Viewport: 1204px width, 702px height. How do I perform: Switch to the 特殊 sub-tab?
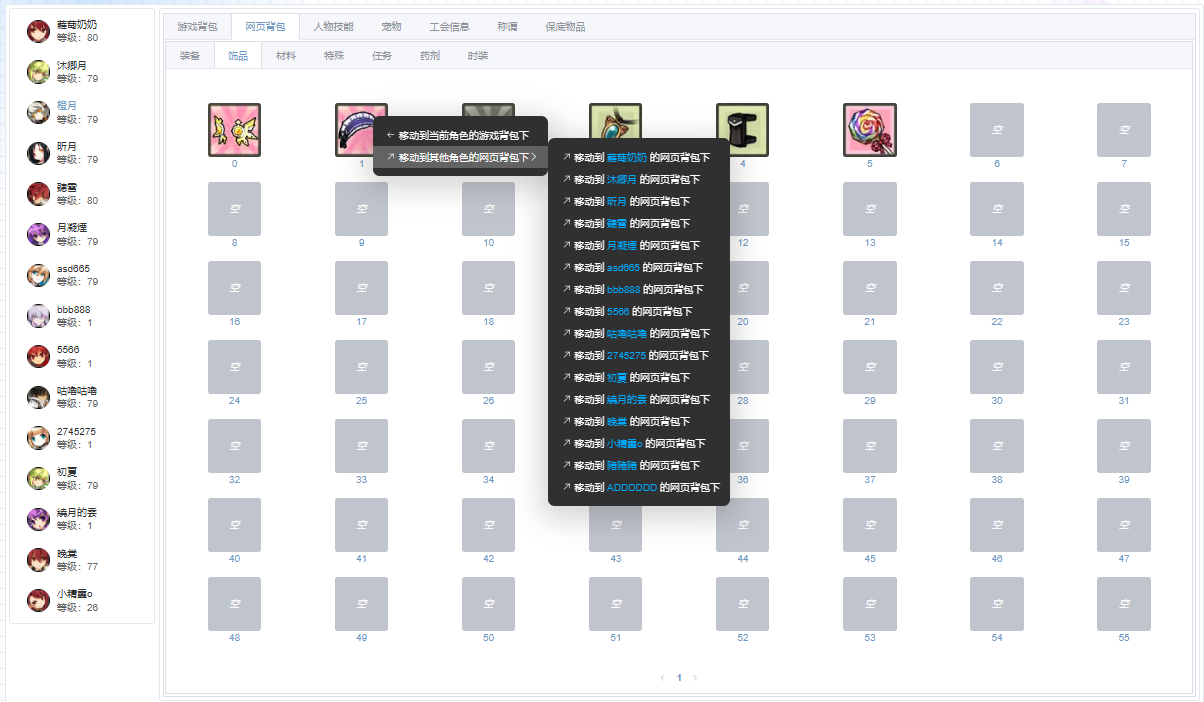click(334, 56)
